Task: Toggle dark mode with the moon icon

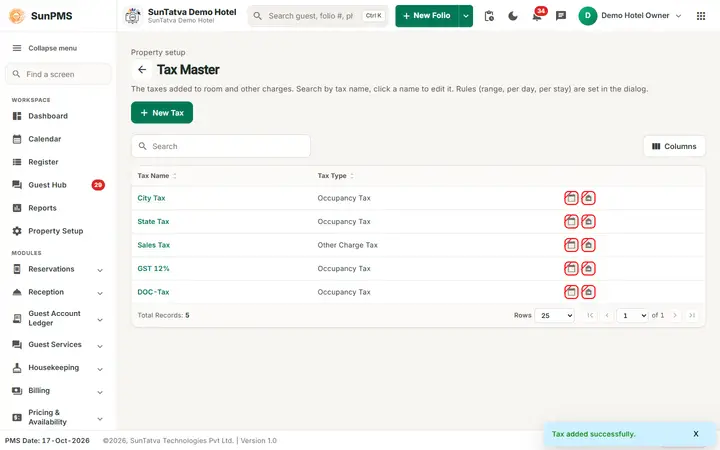Action: [513, 16]
